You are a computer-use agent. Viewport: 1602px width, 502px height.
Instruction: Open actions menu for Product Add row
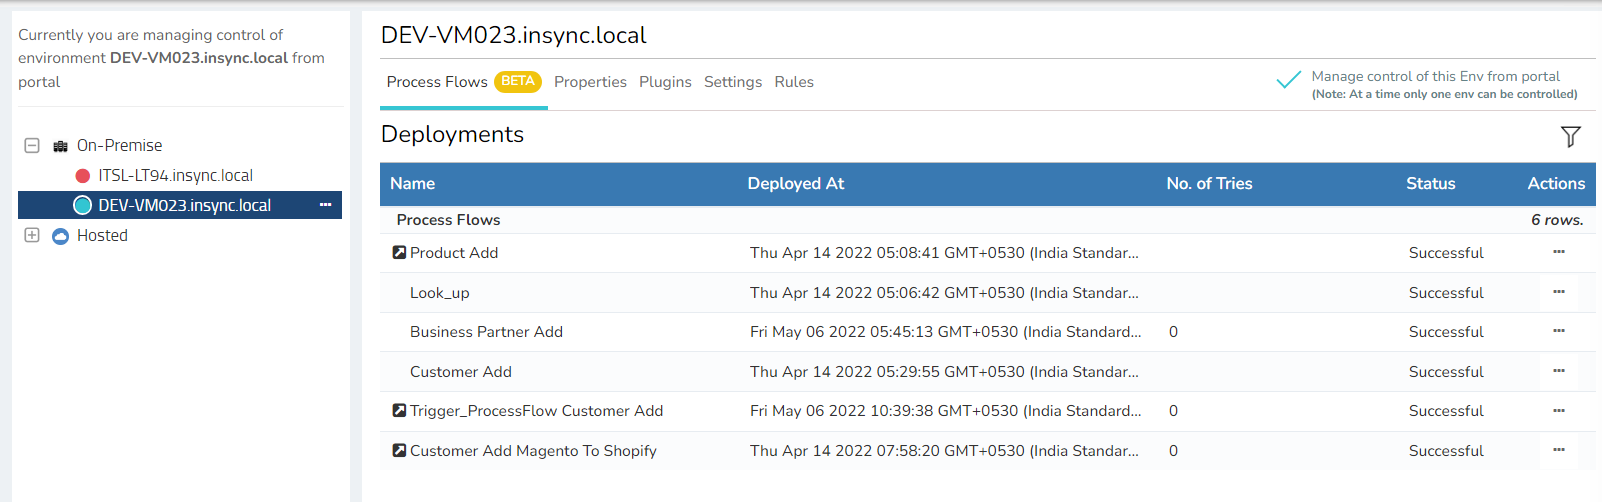coord(1558,252)
